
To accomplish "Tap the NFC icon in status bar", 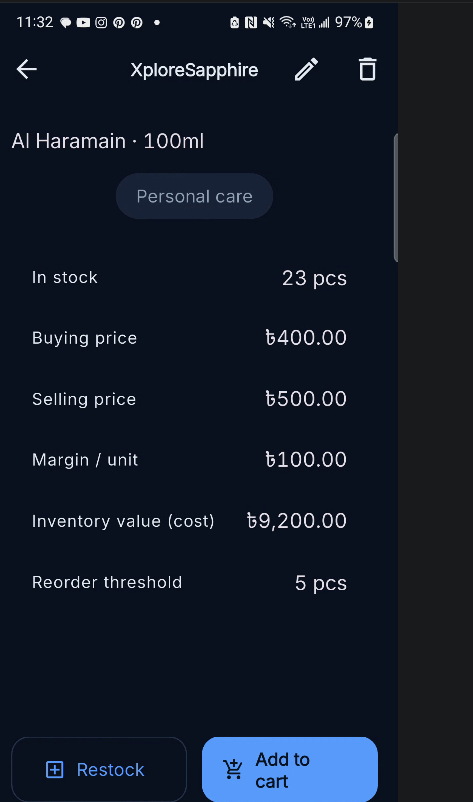I will (251, 23).
